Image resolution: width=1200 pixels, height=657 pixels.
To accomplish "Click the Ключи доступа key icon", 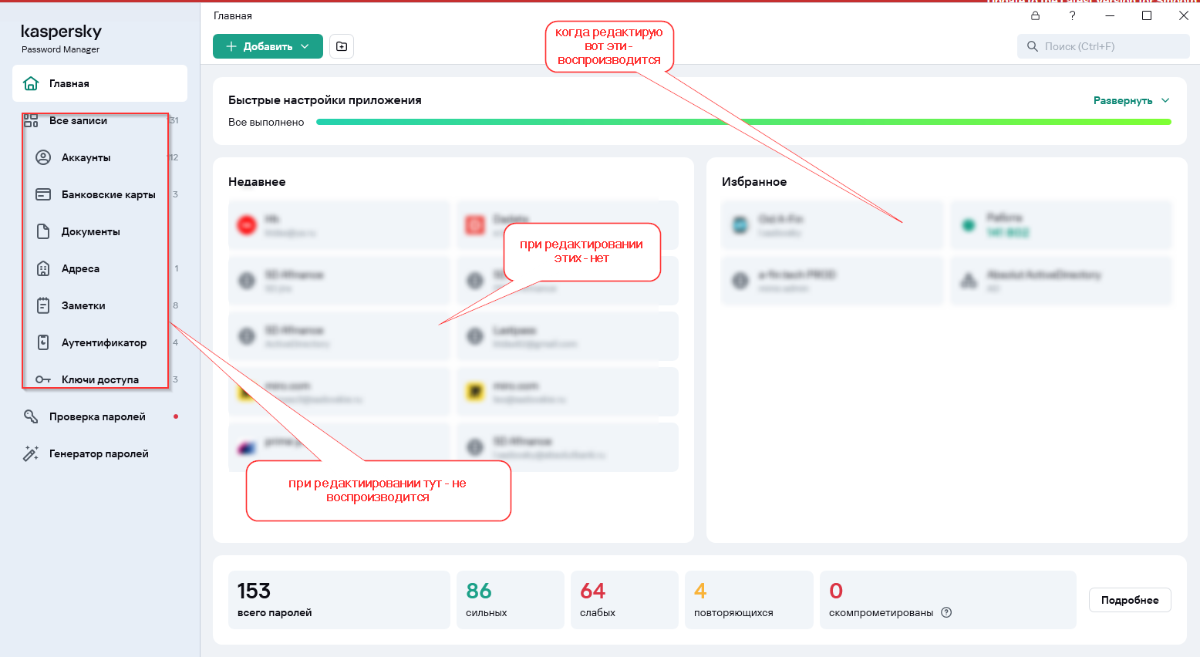I will (x=43, y=380).
